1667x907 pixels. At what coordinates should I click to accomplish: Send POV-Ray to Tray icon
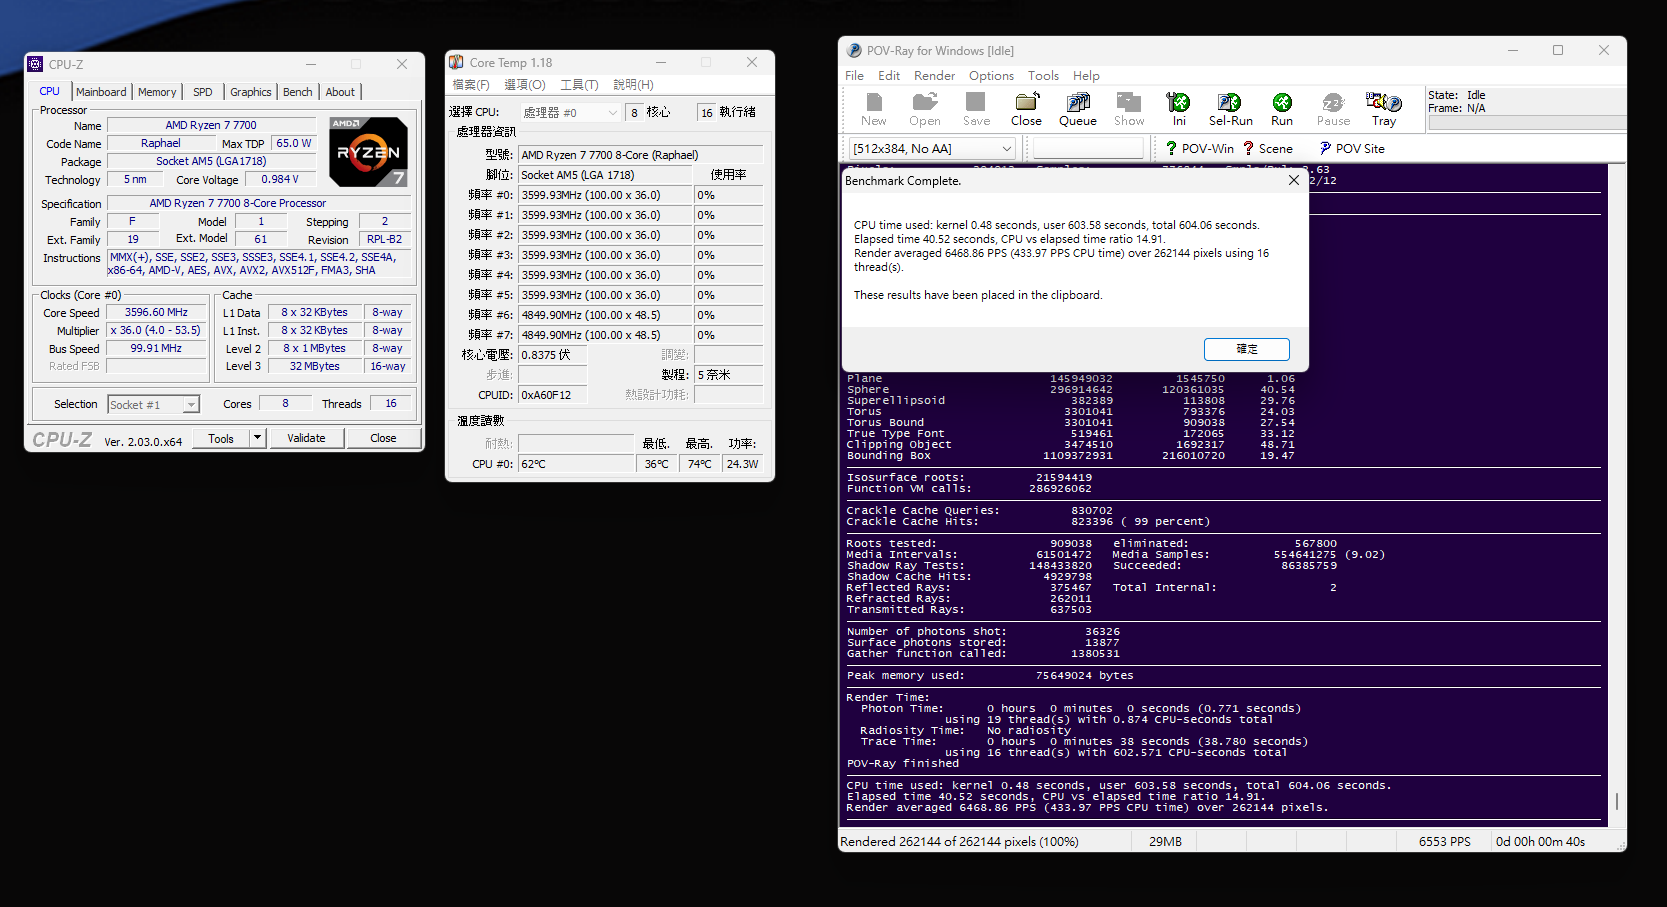click(1384, 109)
